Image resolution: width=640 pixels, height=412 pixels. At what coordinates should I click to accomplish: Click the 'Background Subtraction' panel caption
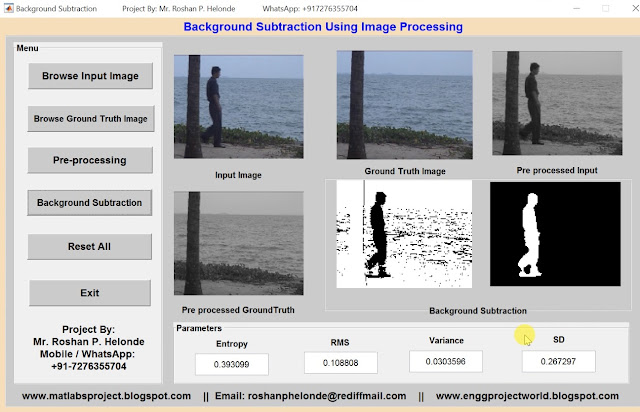click(478, 311)
